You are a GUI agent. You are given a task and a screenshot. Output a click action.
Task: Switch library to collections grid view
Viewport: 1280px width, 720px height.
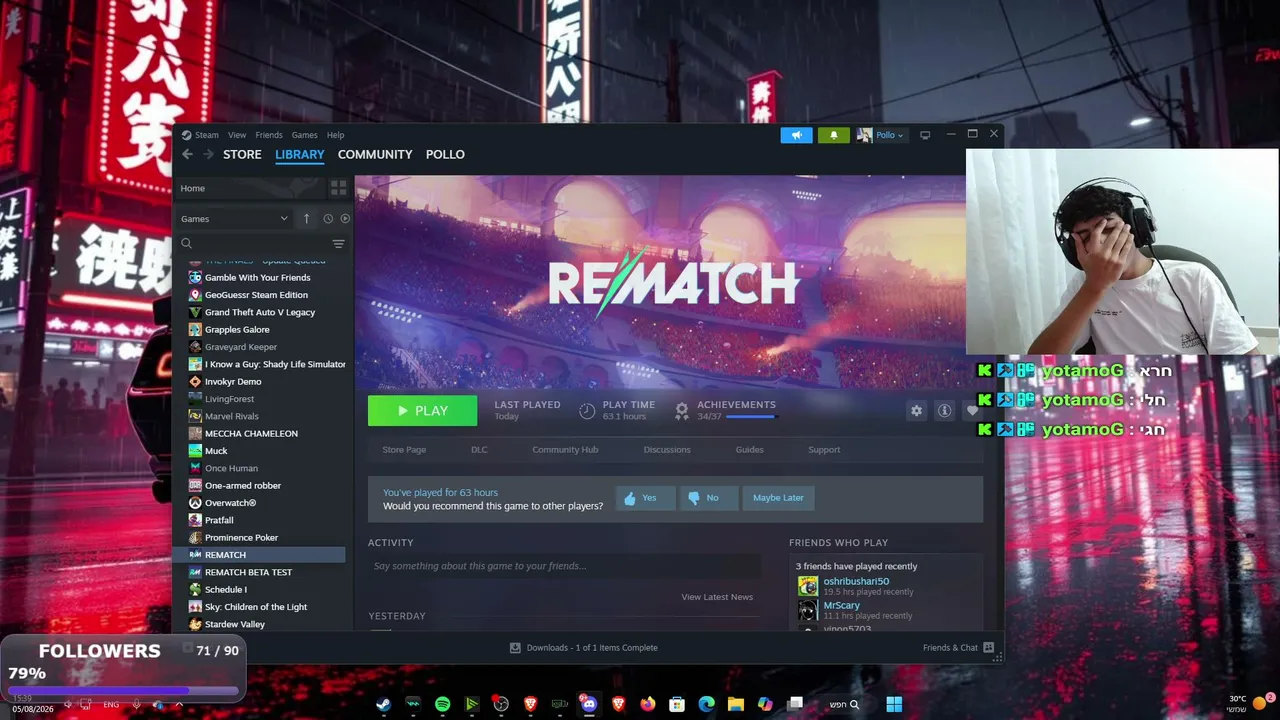pos(338,188)
